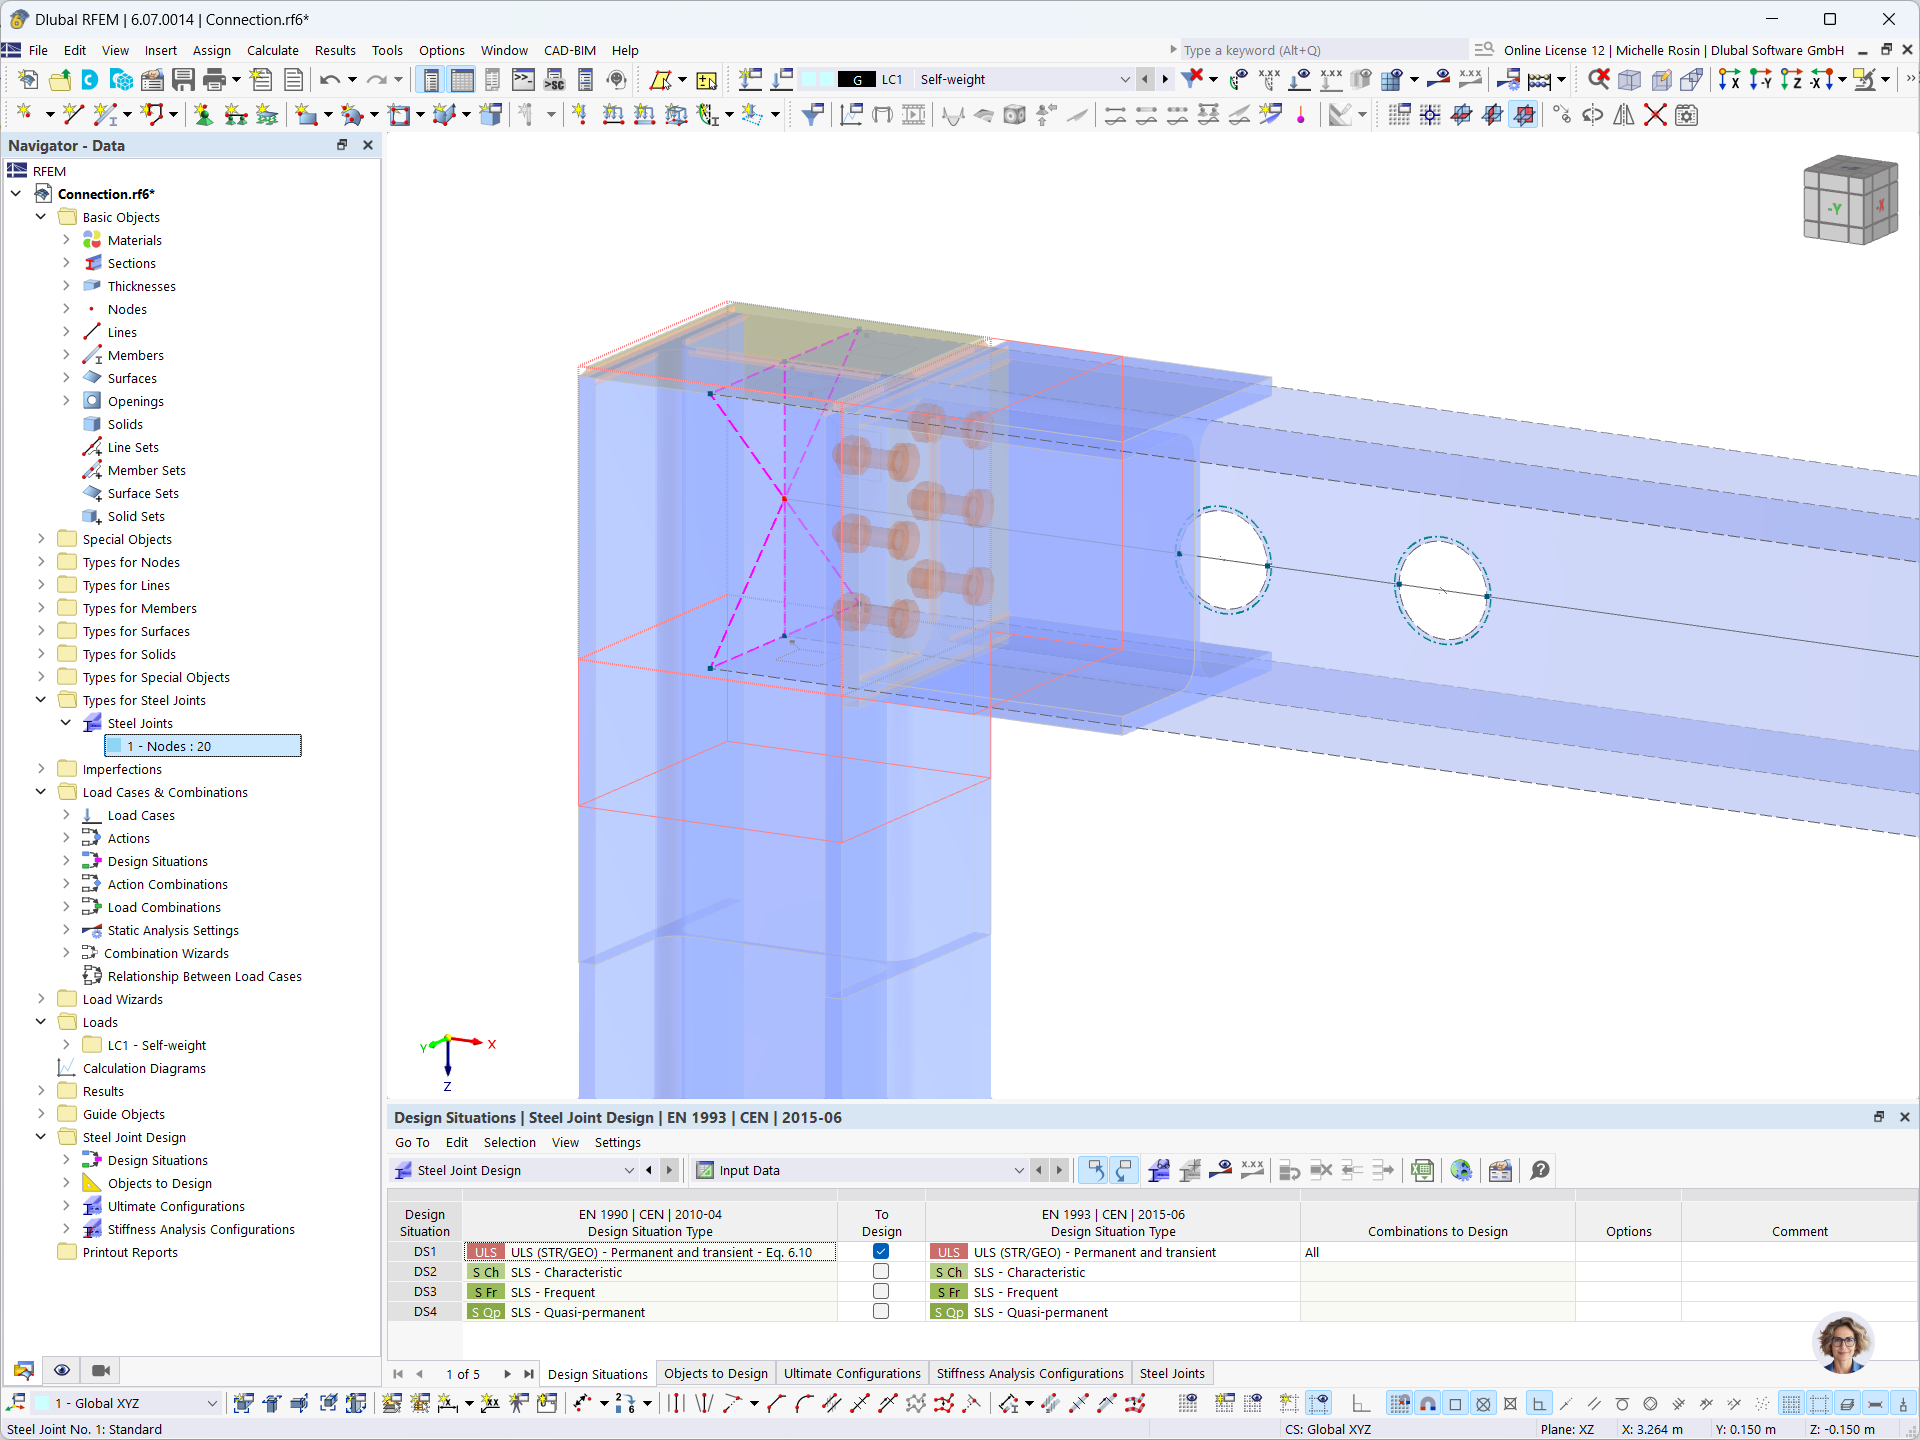The height and width of the screenshot is (1440, 1920).
Task: Click the Save file icon
Action: point(183,80)
